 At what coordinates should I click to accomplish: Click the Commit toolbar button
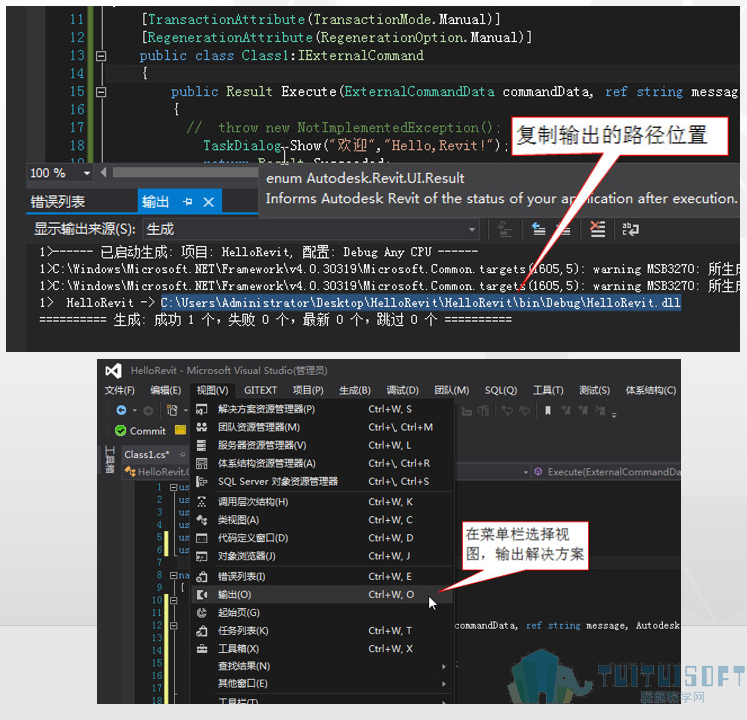coord(141,431)
